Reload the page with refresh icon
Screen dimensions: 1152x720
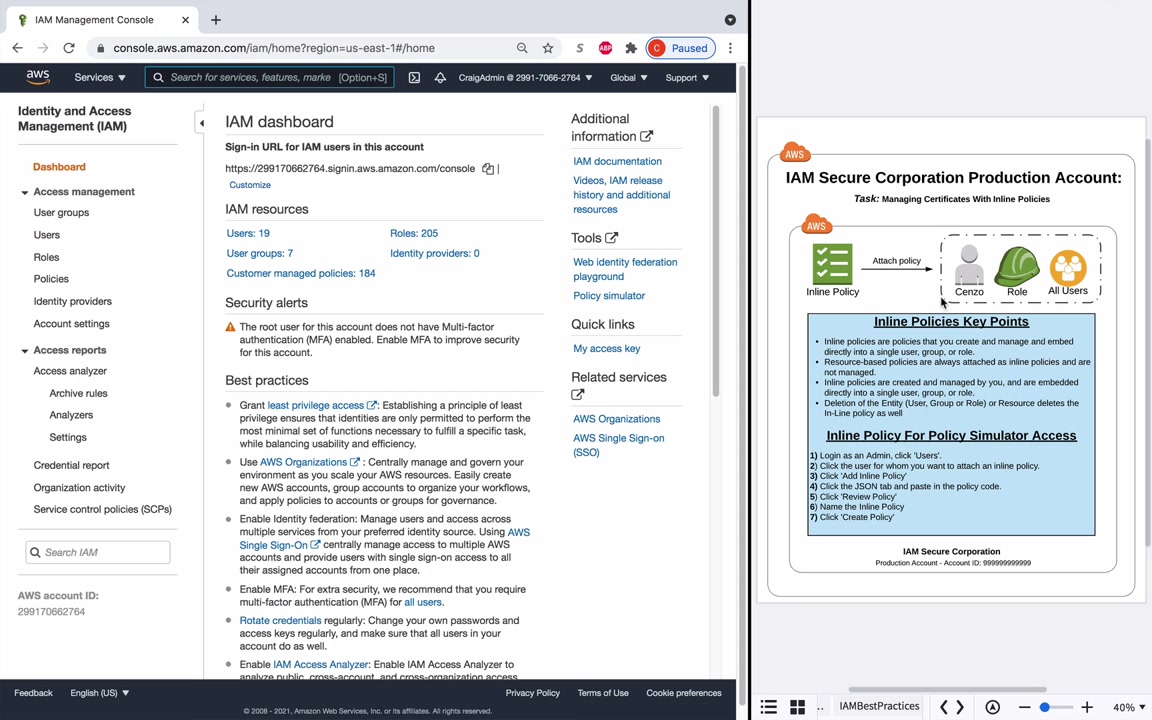pyautogui.click(x=69, y=48)
